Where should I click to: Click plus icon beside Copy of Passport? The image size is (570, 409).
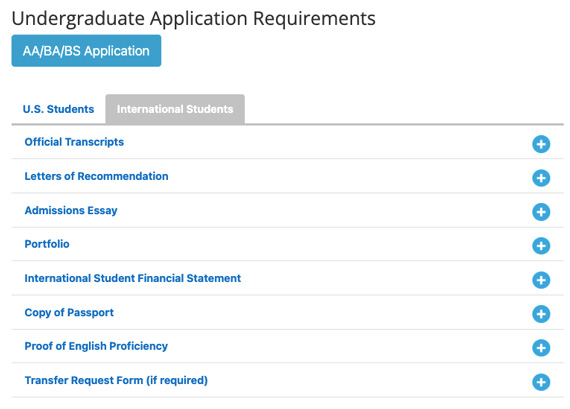pos(541,314)
